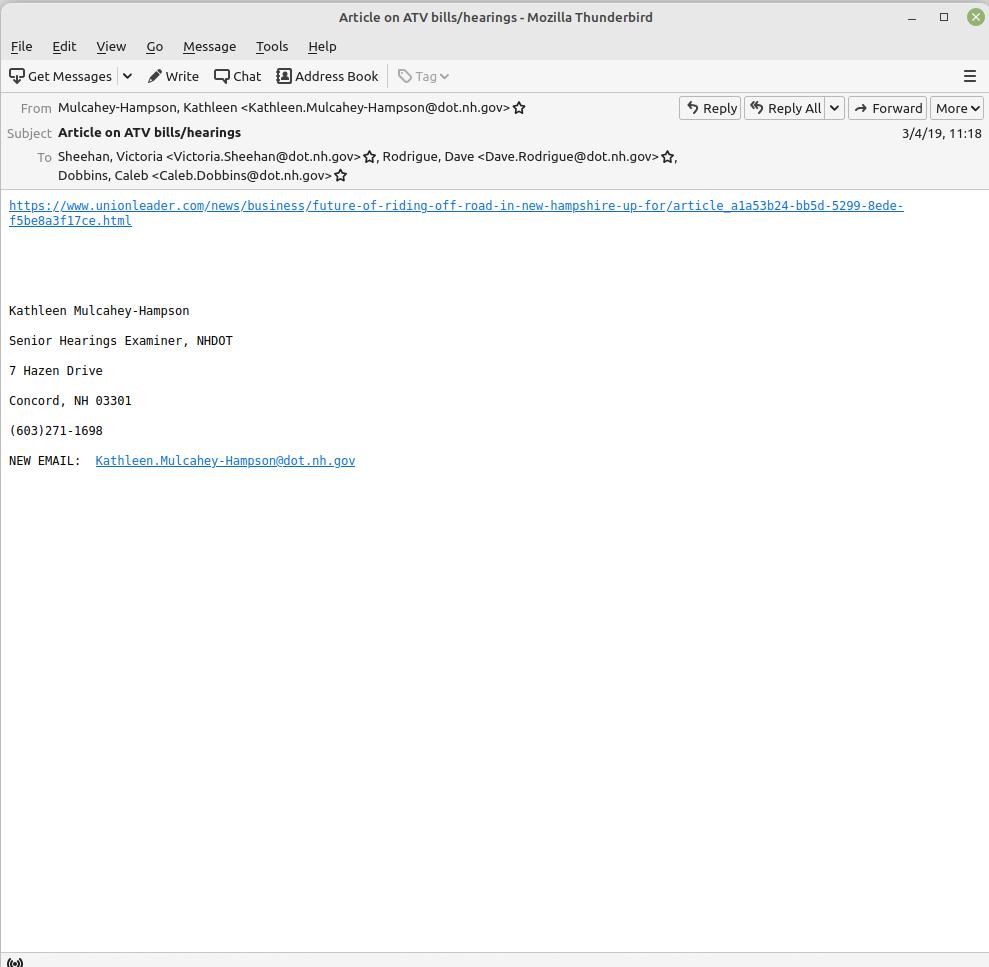Toggle the star next to Victoria Sheehan
This screenshot has height=967, width=989.
[x=370, y=157]
